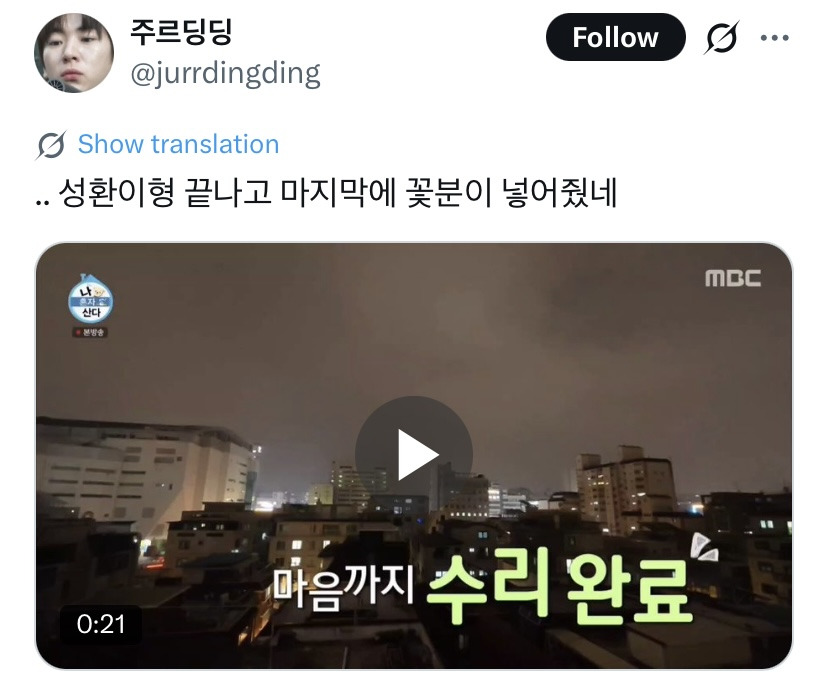Click the red 본방송 live badge

(90, 332)
